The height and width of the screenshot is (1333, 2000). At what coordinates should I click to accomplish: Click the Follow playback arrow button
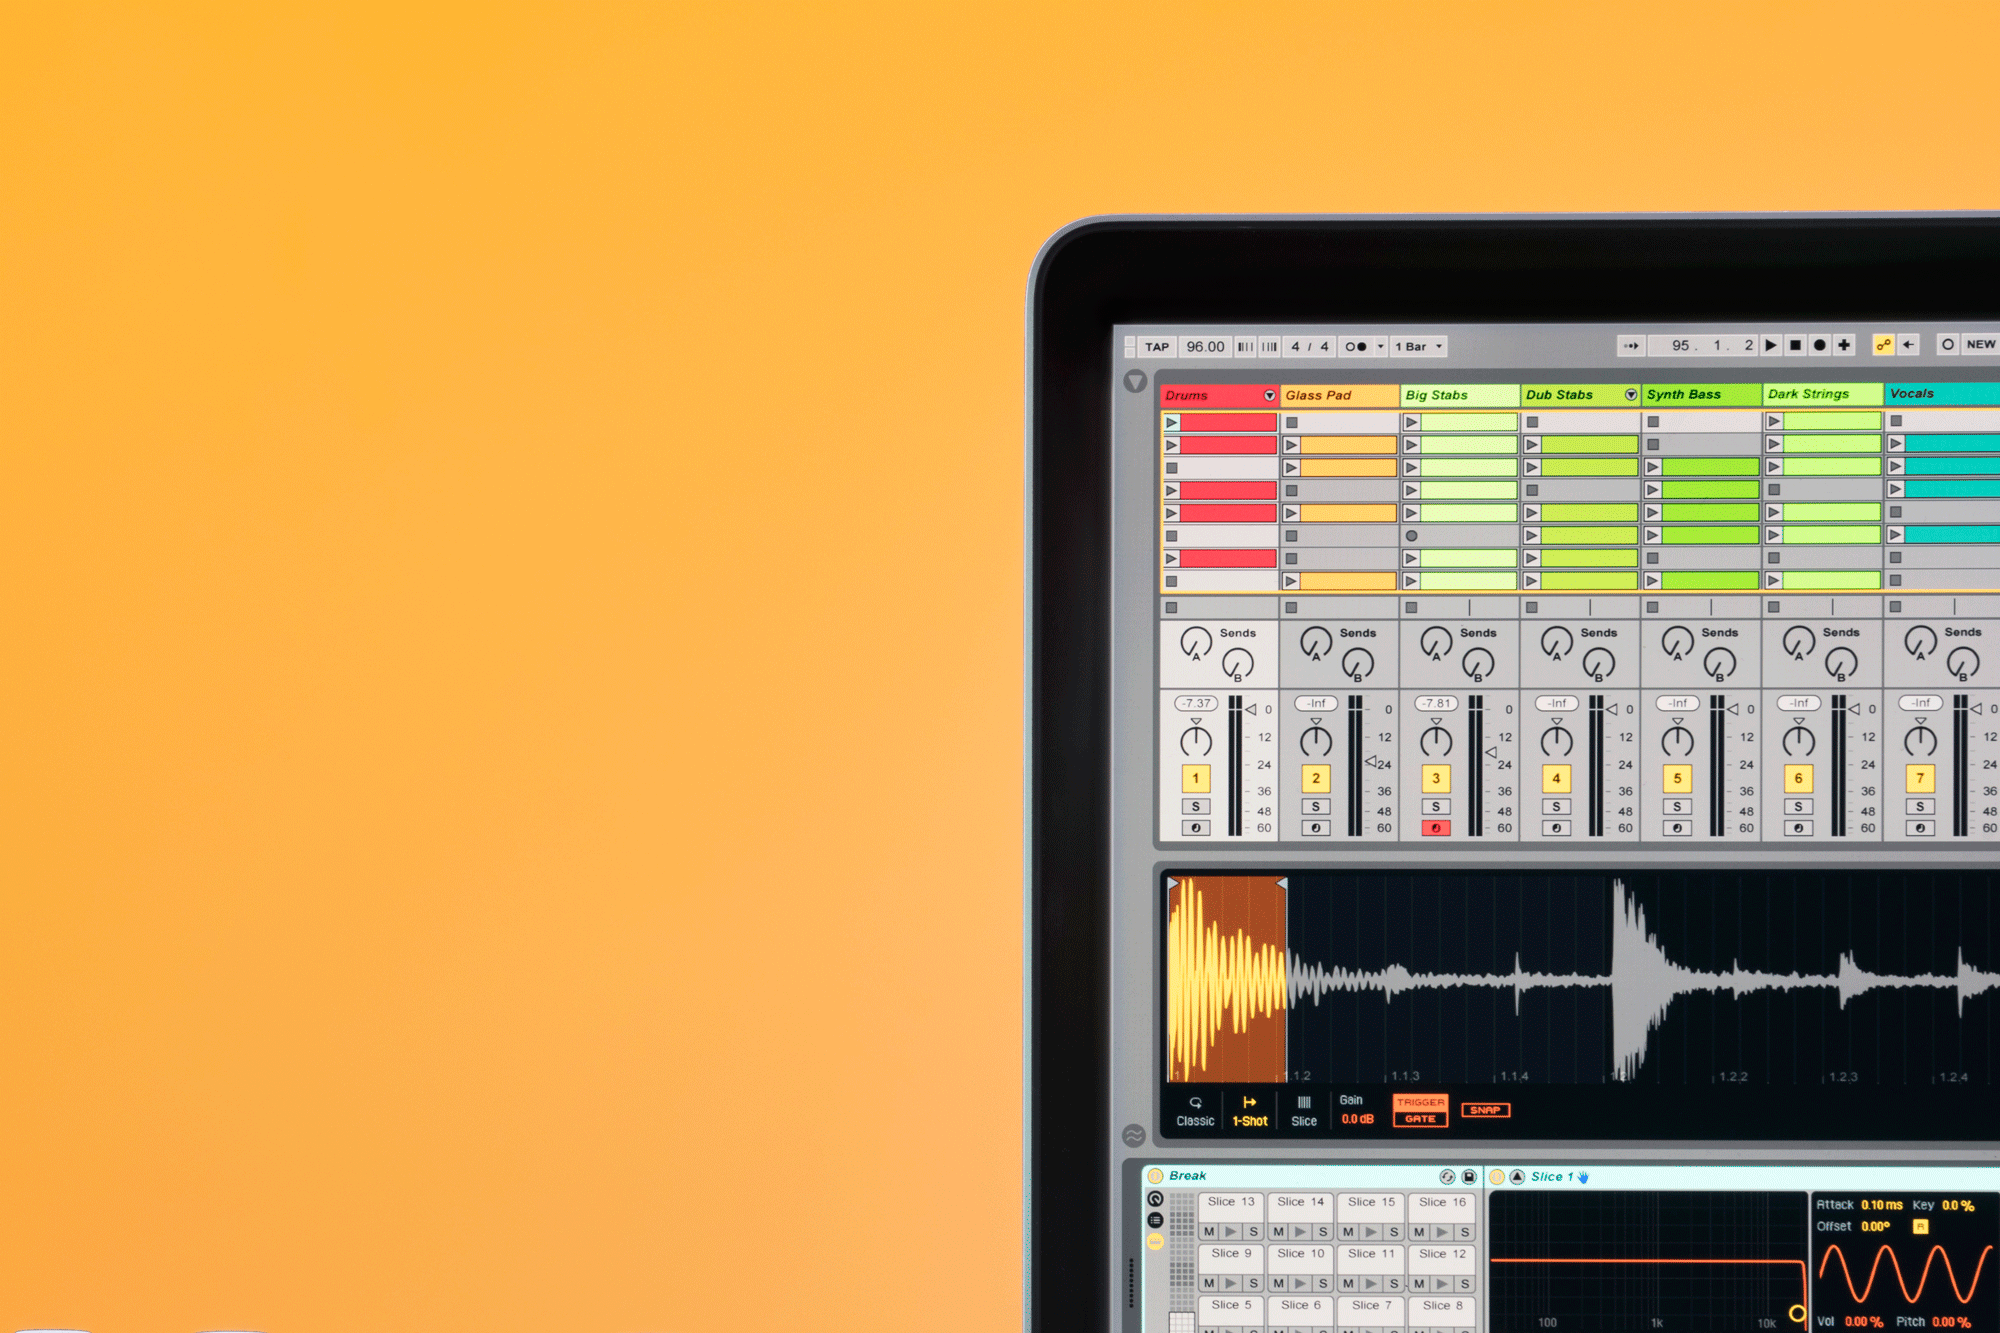coord(1631,346)
